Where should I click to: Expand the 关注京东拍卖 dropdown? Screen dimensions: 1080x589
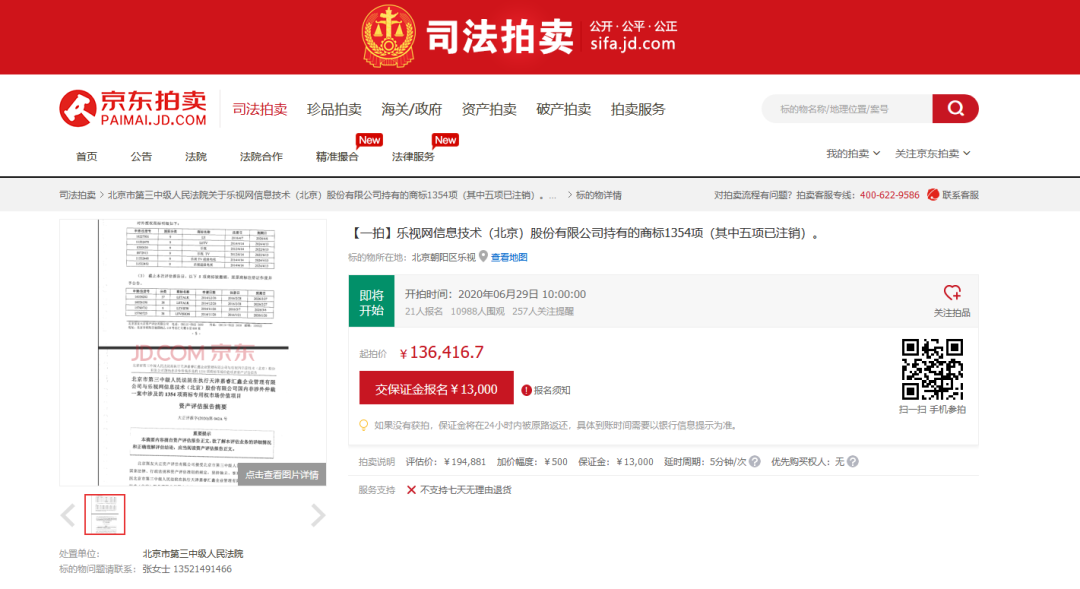(x=933, y=154)
